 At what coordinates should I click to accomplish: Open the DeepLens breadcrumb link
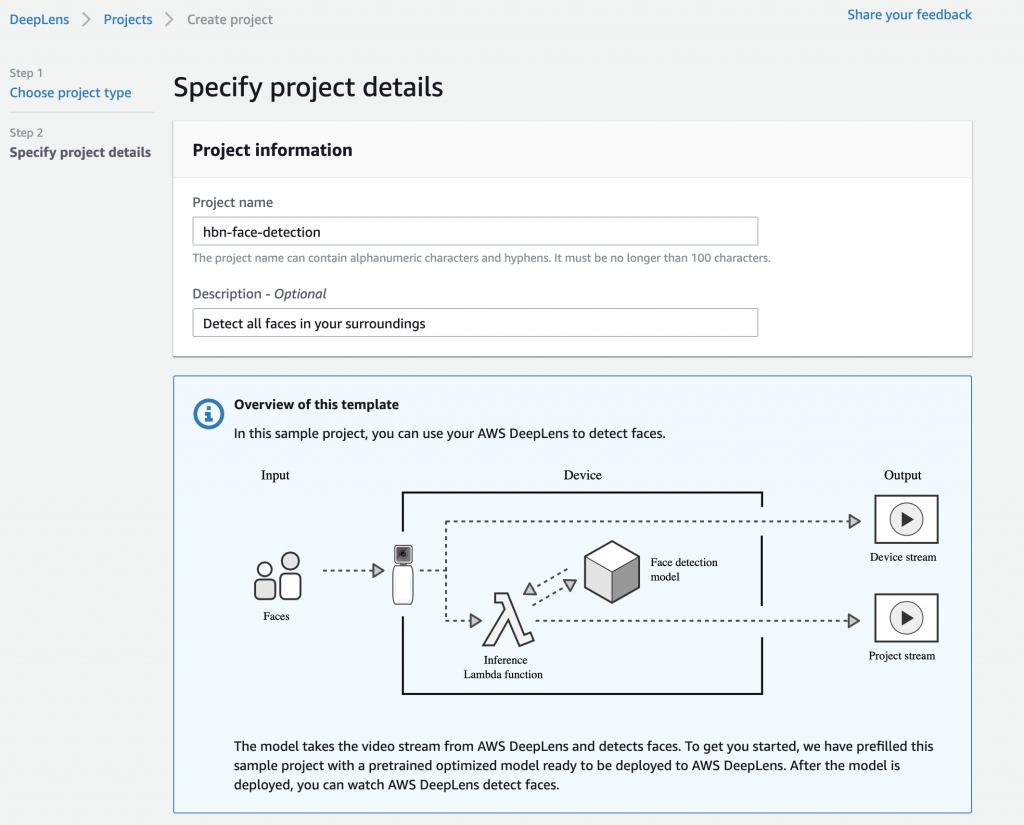pos(39,20)
